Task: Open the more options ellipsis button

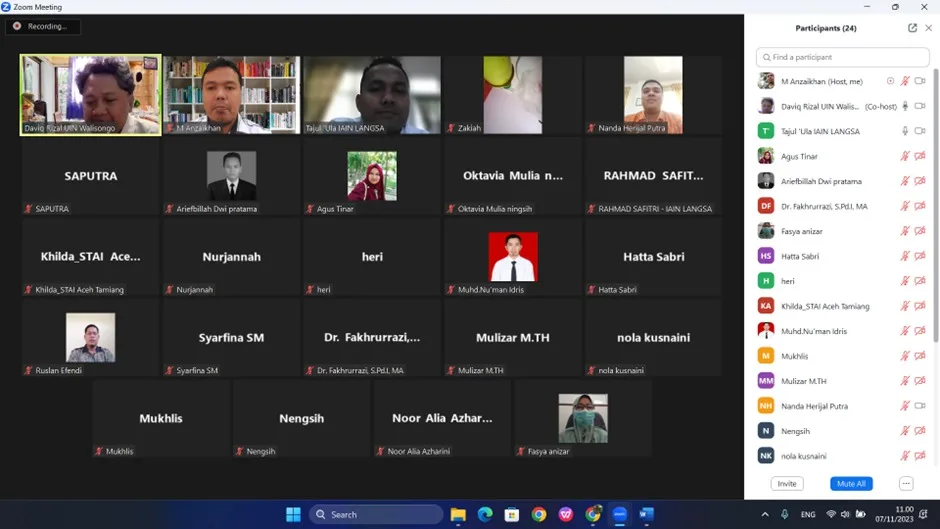Action: click(906, 483)
